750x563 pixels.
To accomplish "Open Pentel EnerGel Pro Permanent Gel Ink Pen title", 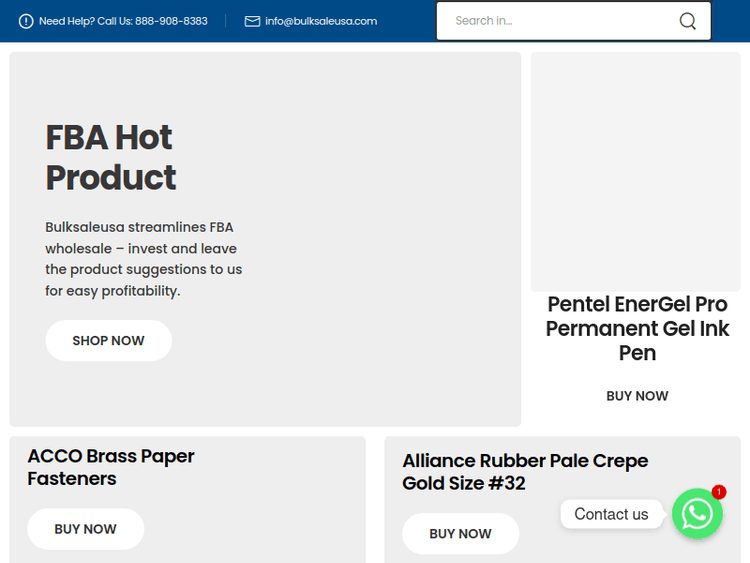I will click(637, 328).
